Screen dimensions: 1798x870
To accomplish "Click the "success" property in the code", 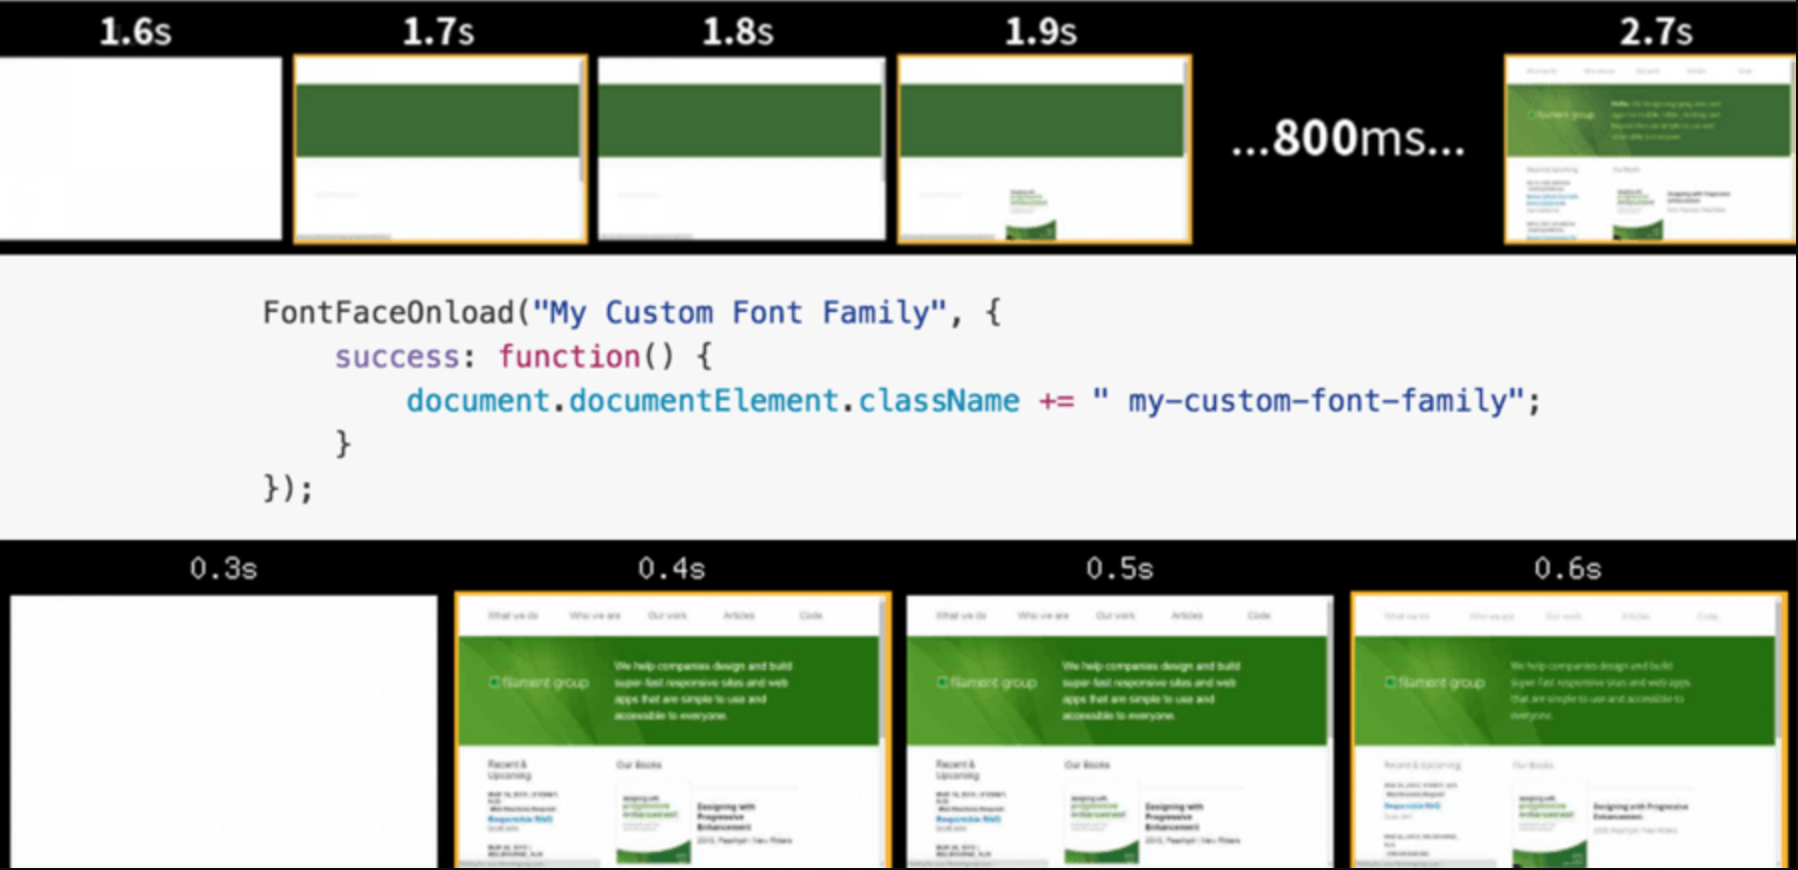I will point(397,357).
